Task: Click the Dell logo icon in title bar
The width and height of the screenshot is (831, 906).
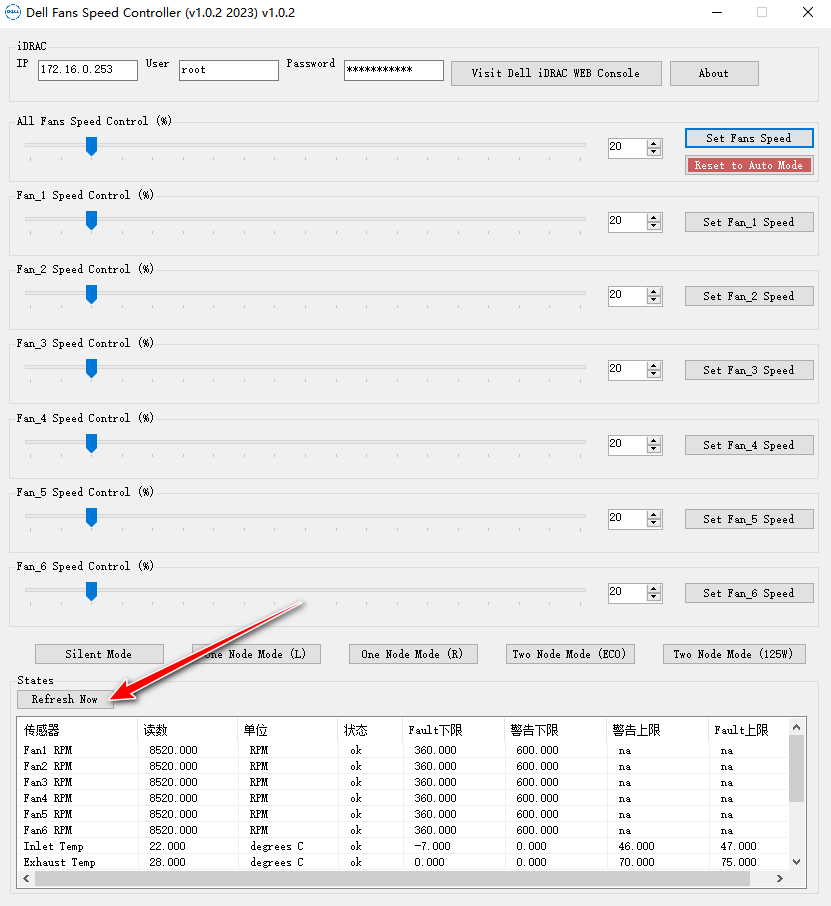Action: tap(12, 12)
